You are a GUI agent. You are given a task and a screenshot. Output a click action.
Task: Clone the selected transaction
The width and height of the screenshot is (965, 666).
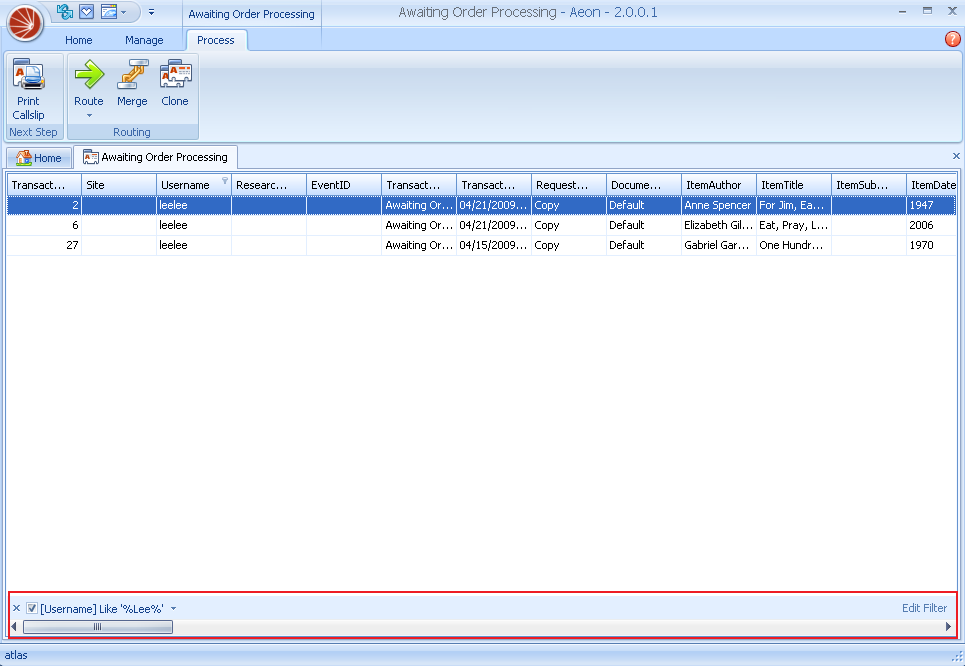coord(175,84)
